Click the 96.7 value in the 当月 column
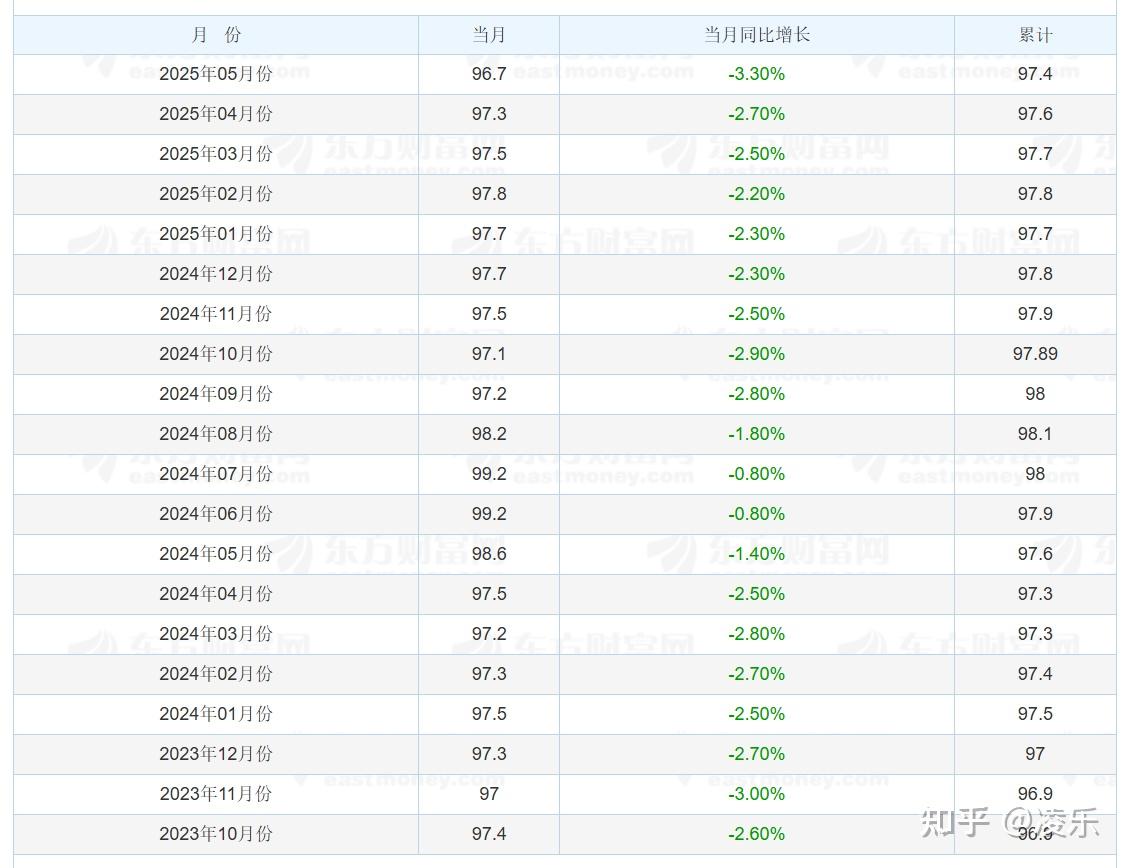 (488, 74)
